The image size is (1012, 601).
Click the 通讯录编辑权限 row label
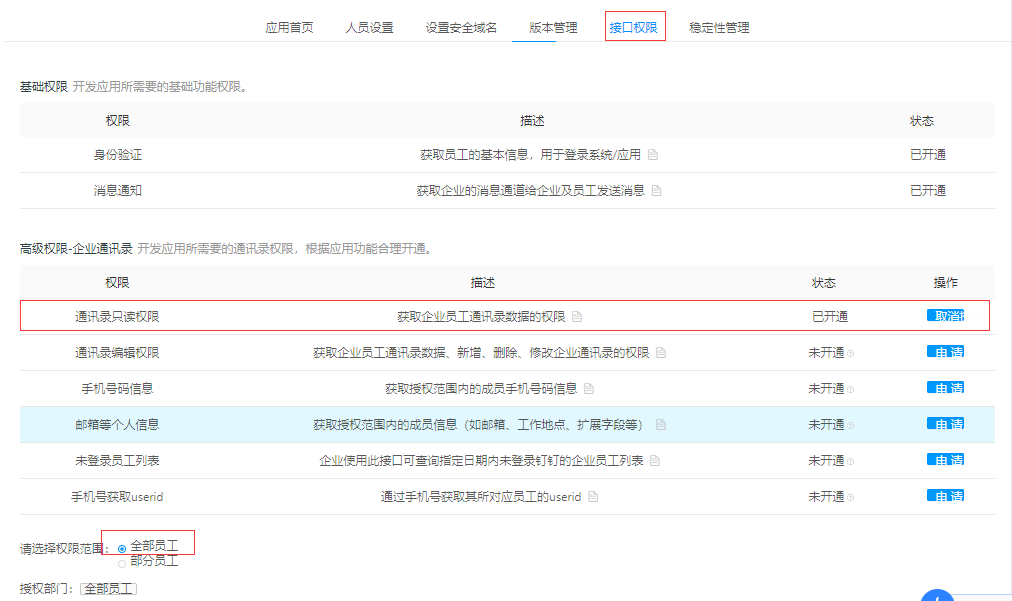point(117,352)
